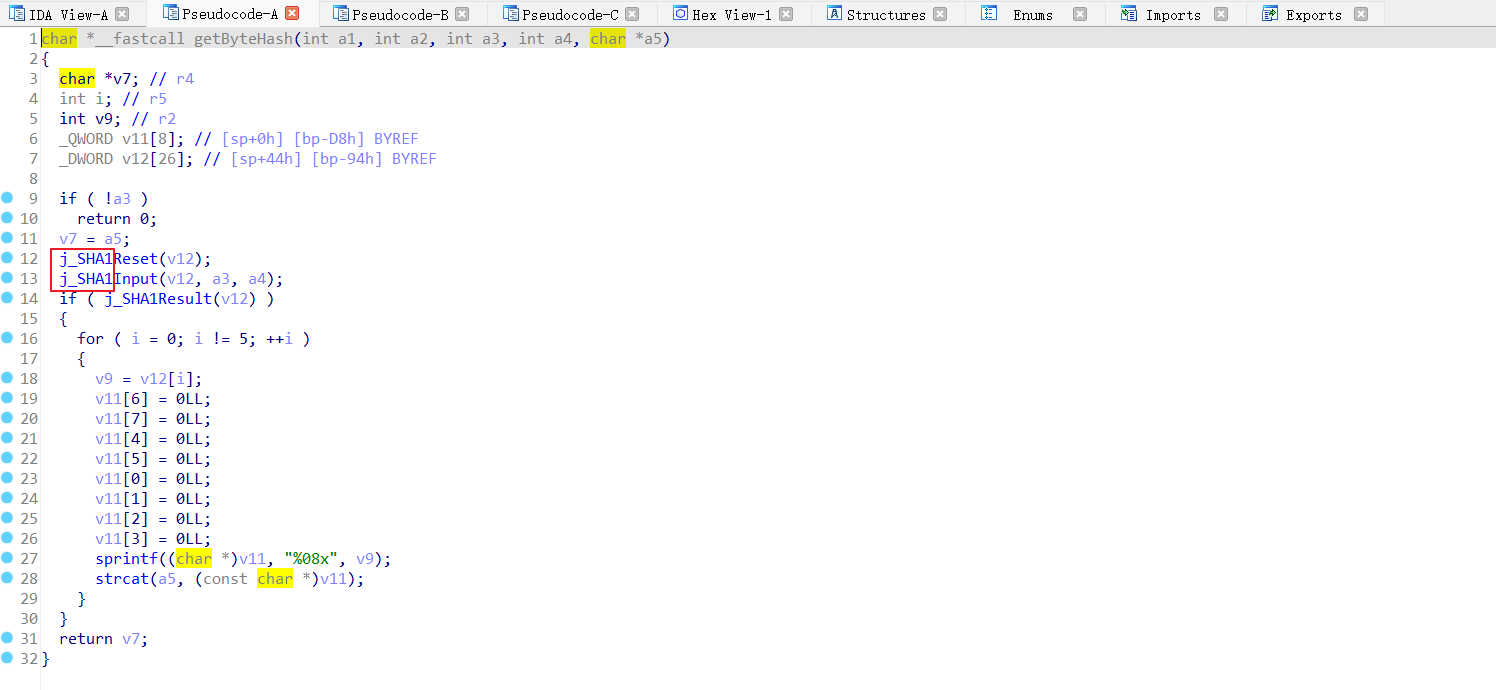Toggle breakpoint dot on line 14
1496x690 pixels.
tap(7, 298)
